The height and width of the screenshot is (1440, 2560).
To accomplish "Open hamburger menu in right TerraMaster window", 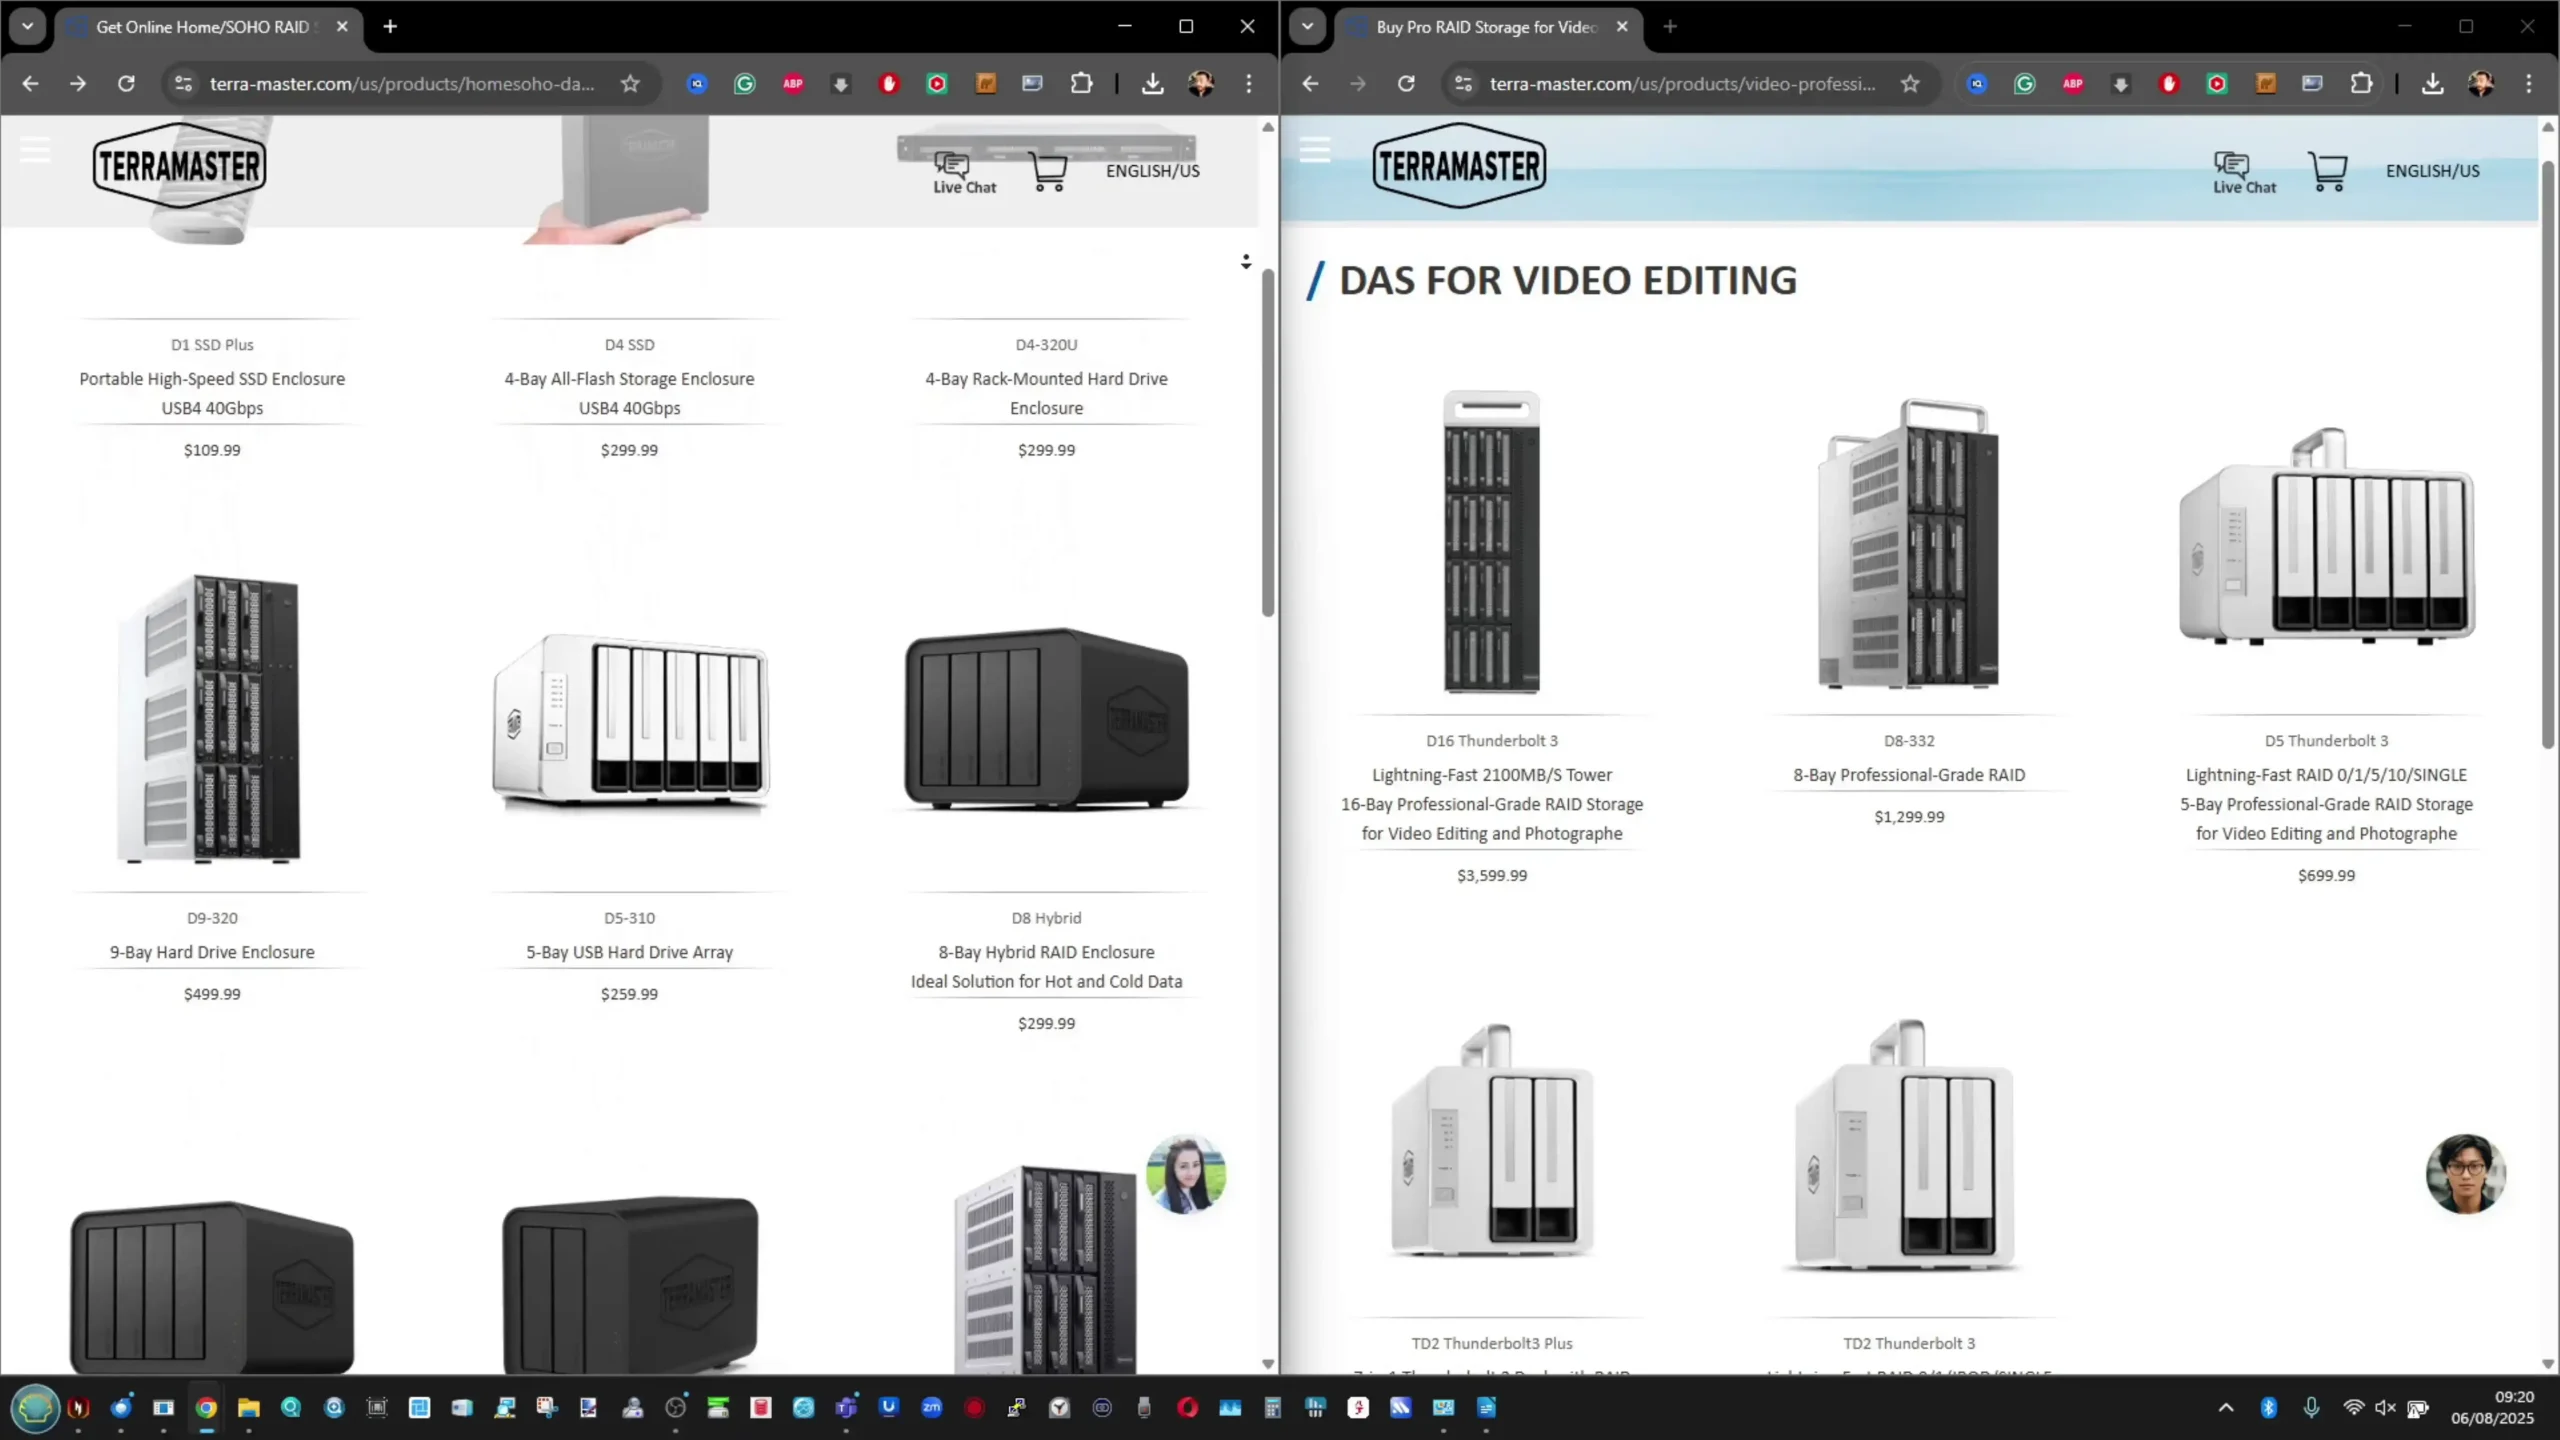I will 1315,150.
